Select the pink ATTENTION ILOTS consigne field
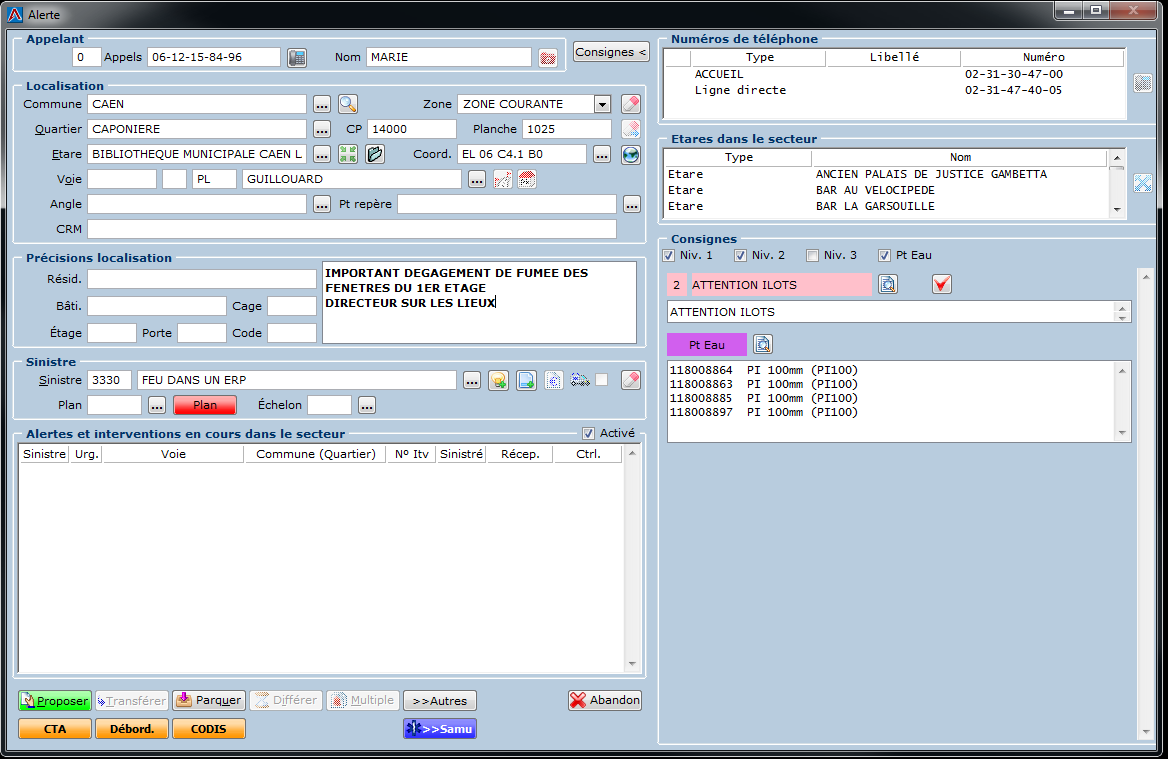Screen dimensions: 1168x759 [781, 285]
